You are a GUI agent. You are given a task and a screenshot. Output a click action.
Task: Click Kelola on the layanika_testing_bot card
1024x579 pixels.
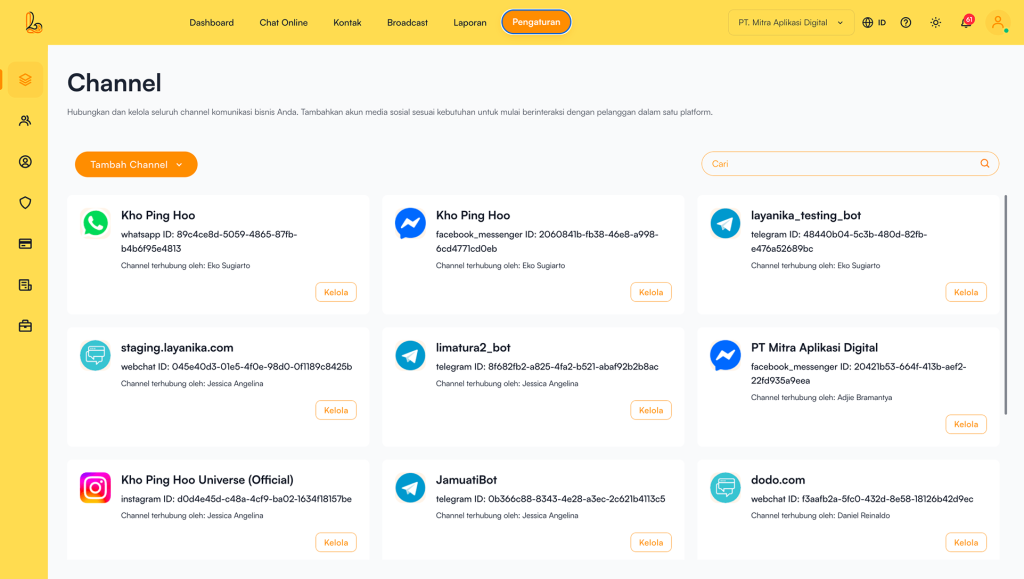965,292
